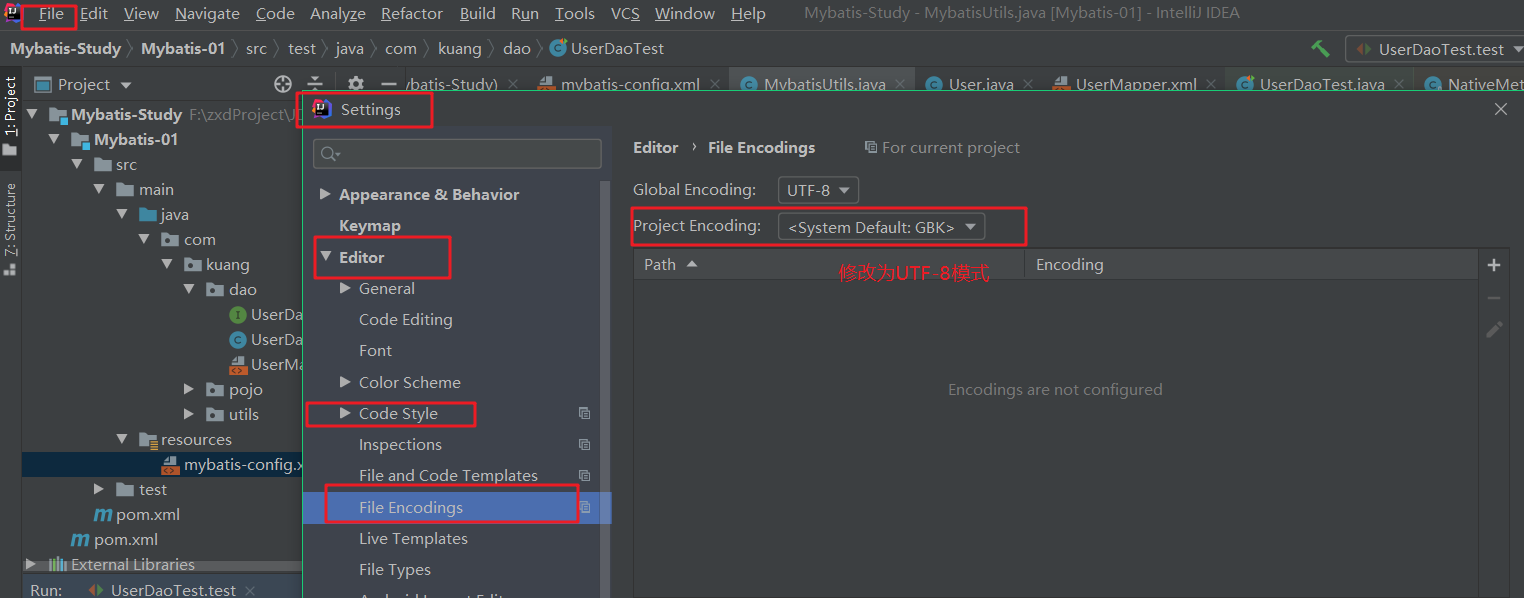Collapse the Editor settings category
Viewport: 1524px width, 598px height.
click(x=325, y=257)
